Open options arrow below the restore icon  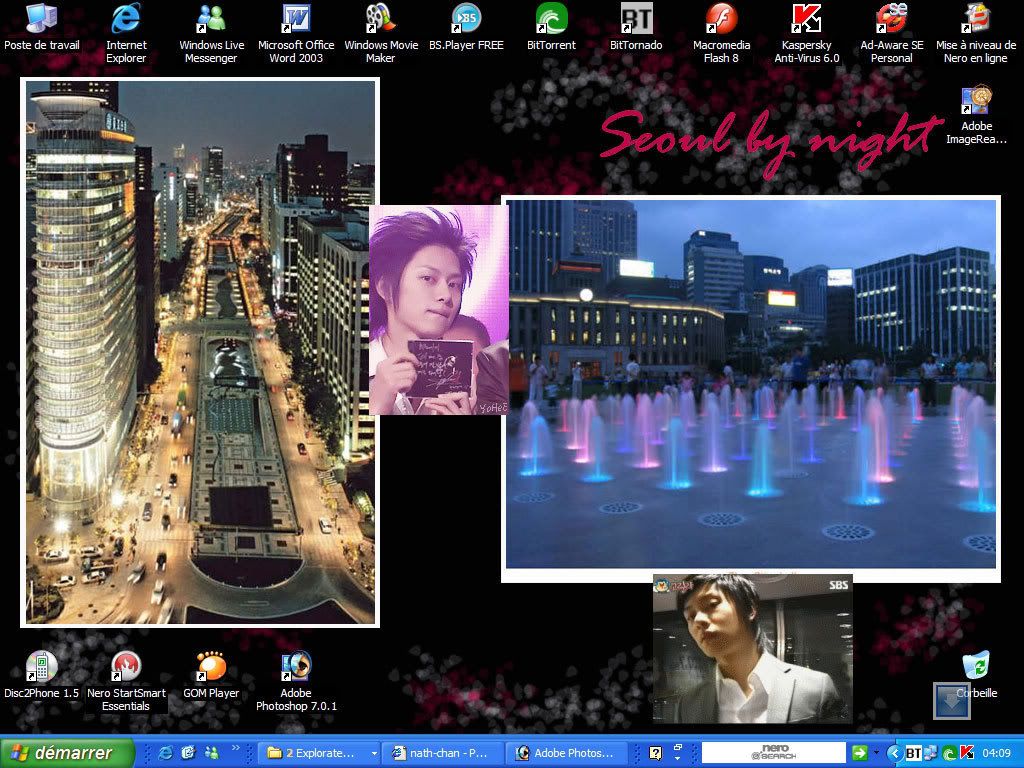(678, 759)
